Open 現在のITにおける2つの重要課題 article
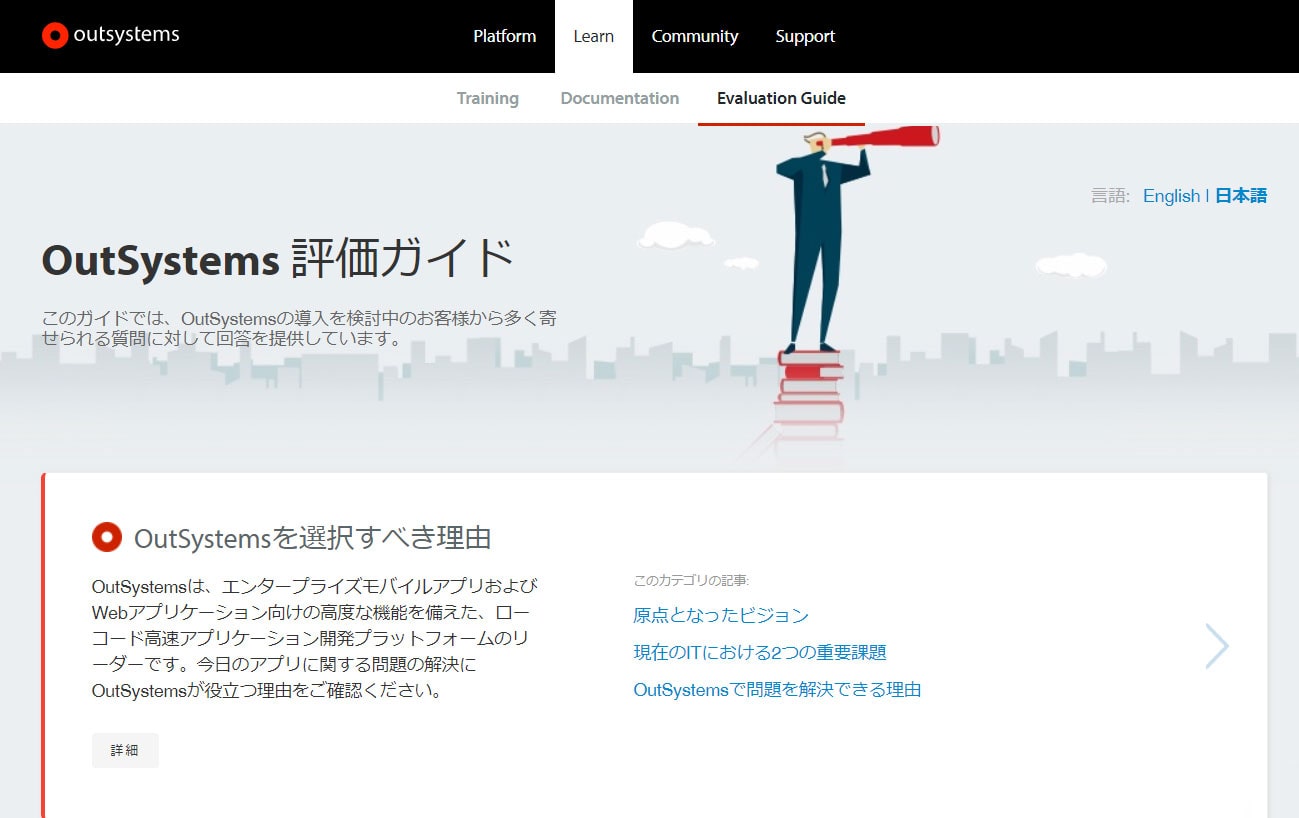 (760, 652)
